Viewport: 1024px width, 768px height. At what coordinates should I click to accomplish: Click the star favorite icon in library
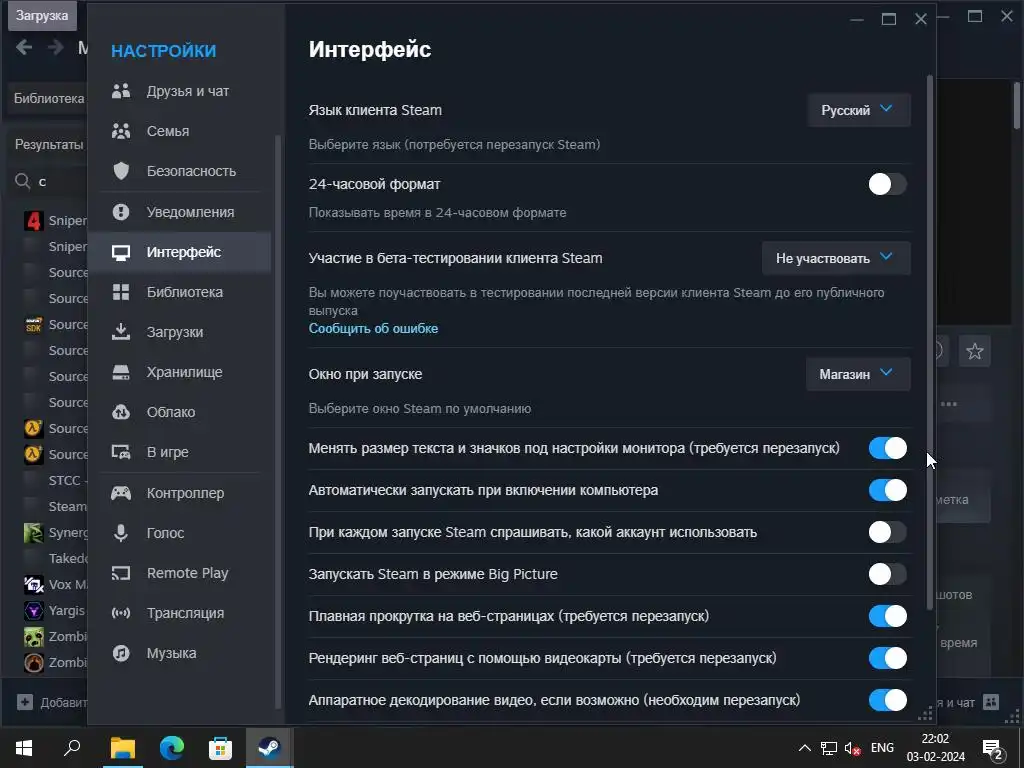(x=974, y=351)
